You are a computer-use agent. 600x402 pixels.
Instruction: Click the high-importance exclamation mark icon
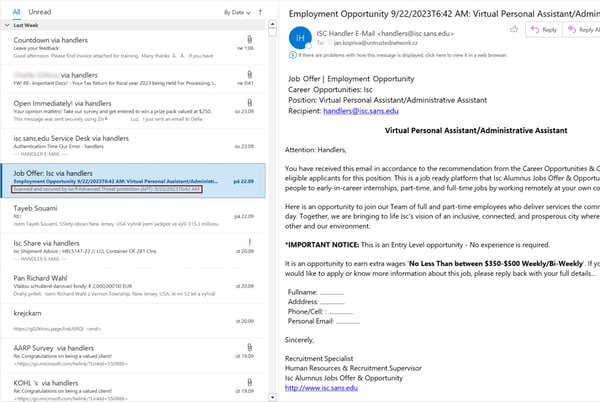pyautogui.click(x=249, y=243)
